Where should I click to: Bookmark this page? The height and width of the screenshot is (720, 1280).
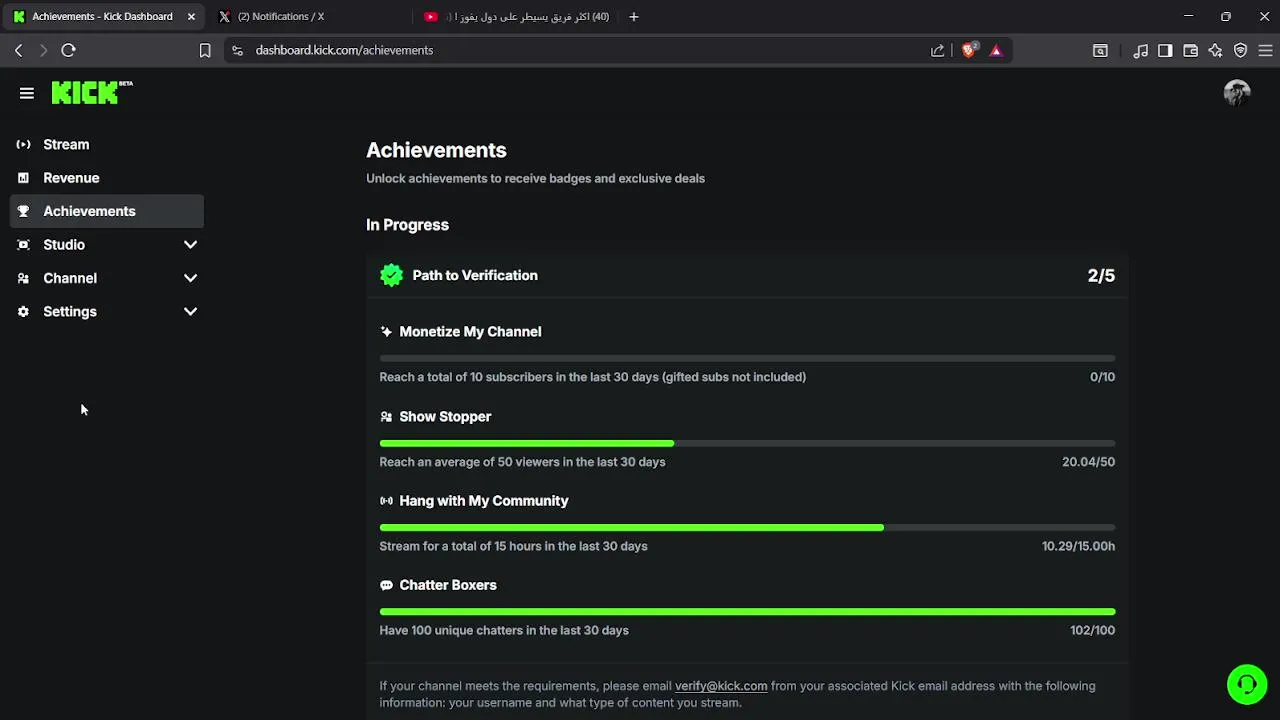(x=205, y=50)
